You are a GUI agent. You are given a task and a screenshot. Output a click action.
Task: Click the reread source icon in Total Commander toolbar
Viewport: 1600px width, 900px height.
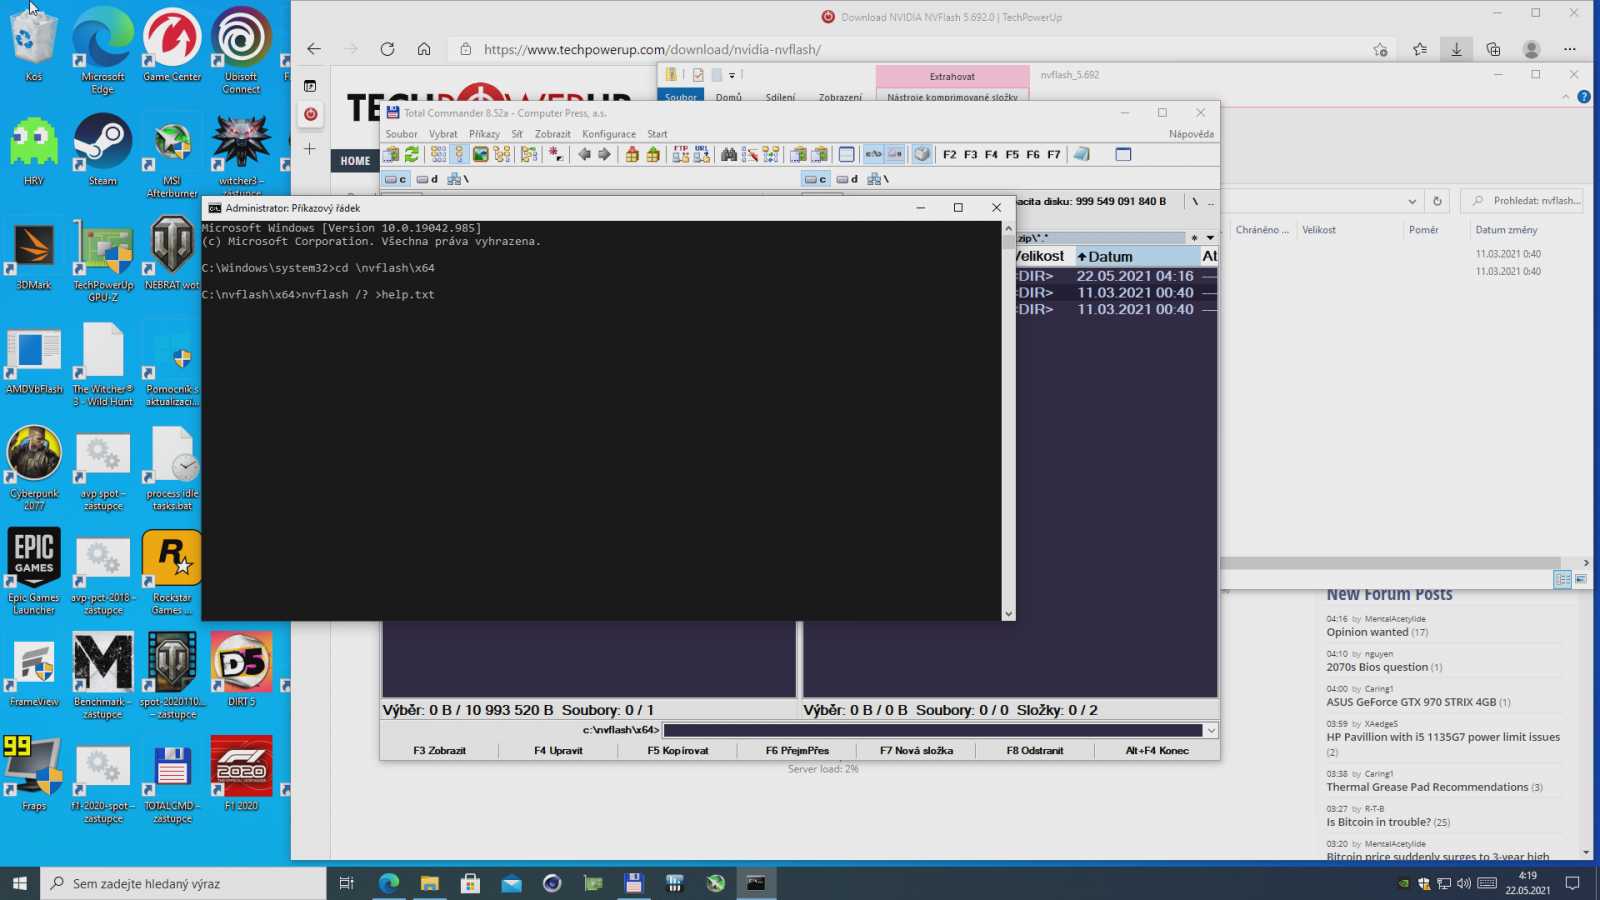pos(411,154)
